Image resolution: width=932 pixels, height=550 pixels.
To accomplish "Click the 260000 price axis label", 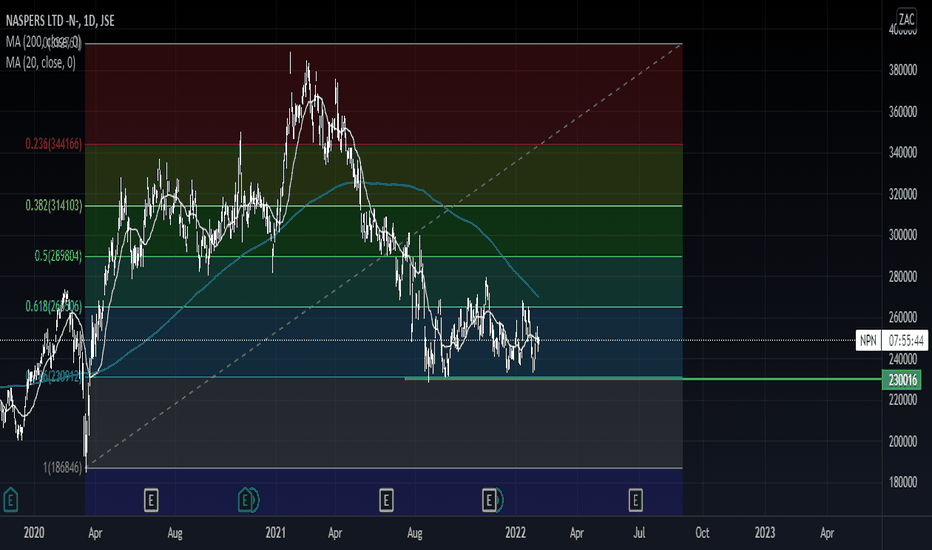I will coord(902,318).
